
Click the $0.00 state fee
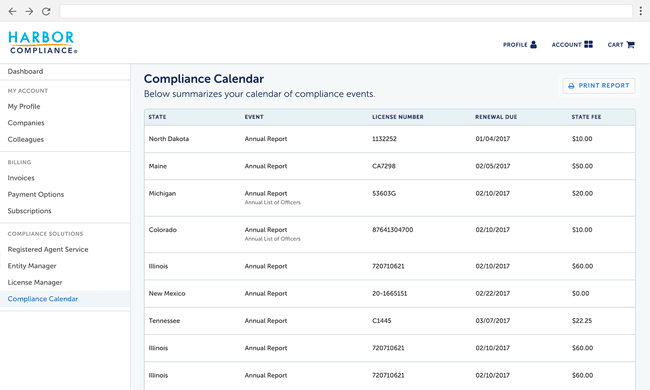point(580,293)
